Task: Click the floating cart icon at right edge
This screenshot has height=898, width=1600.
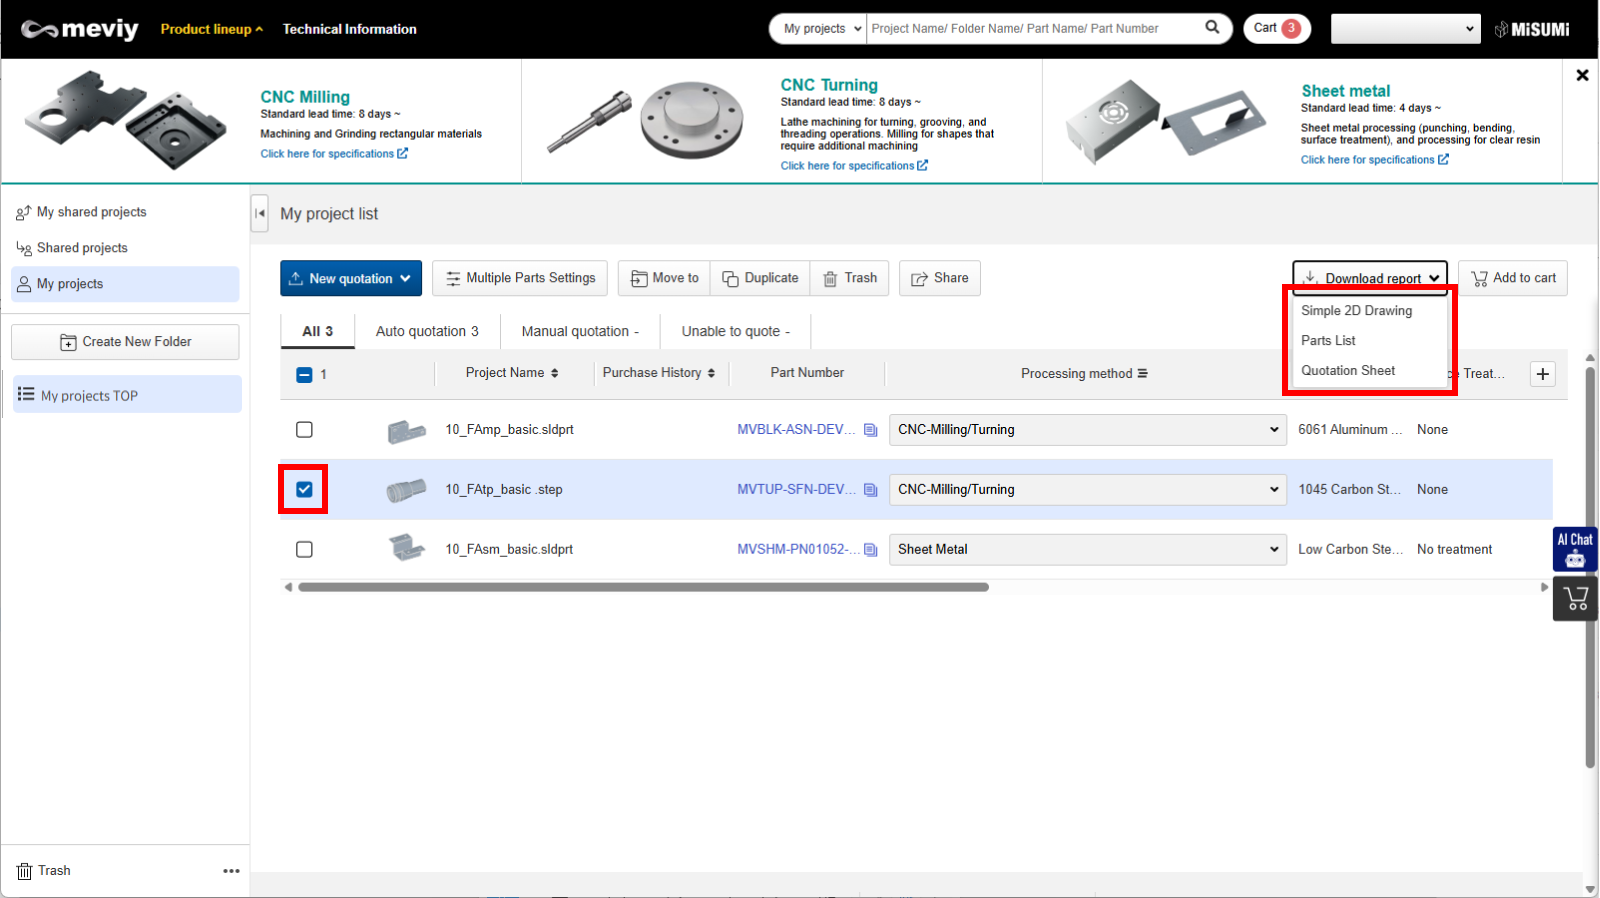Action: (1575, 599)
